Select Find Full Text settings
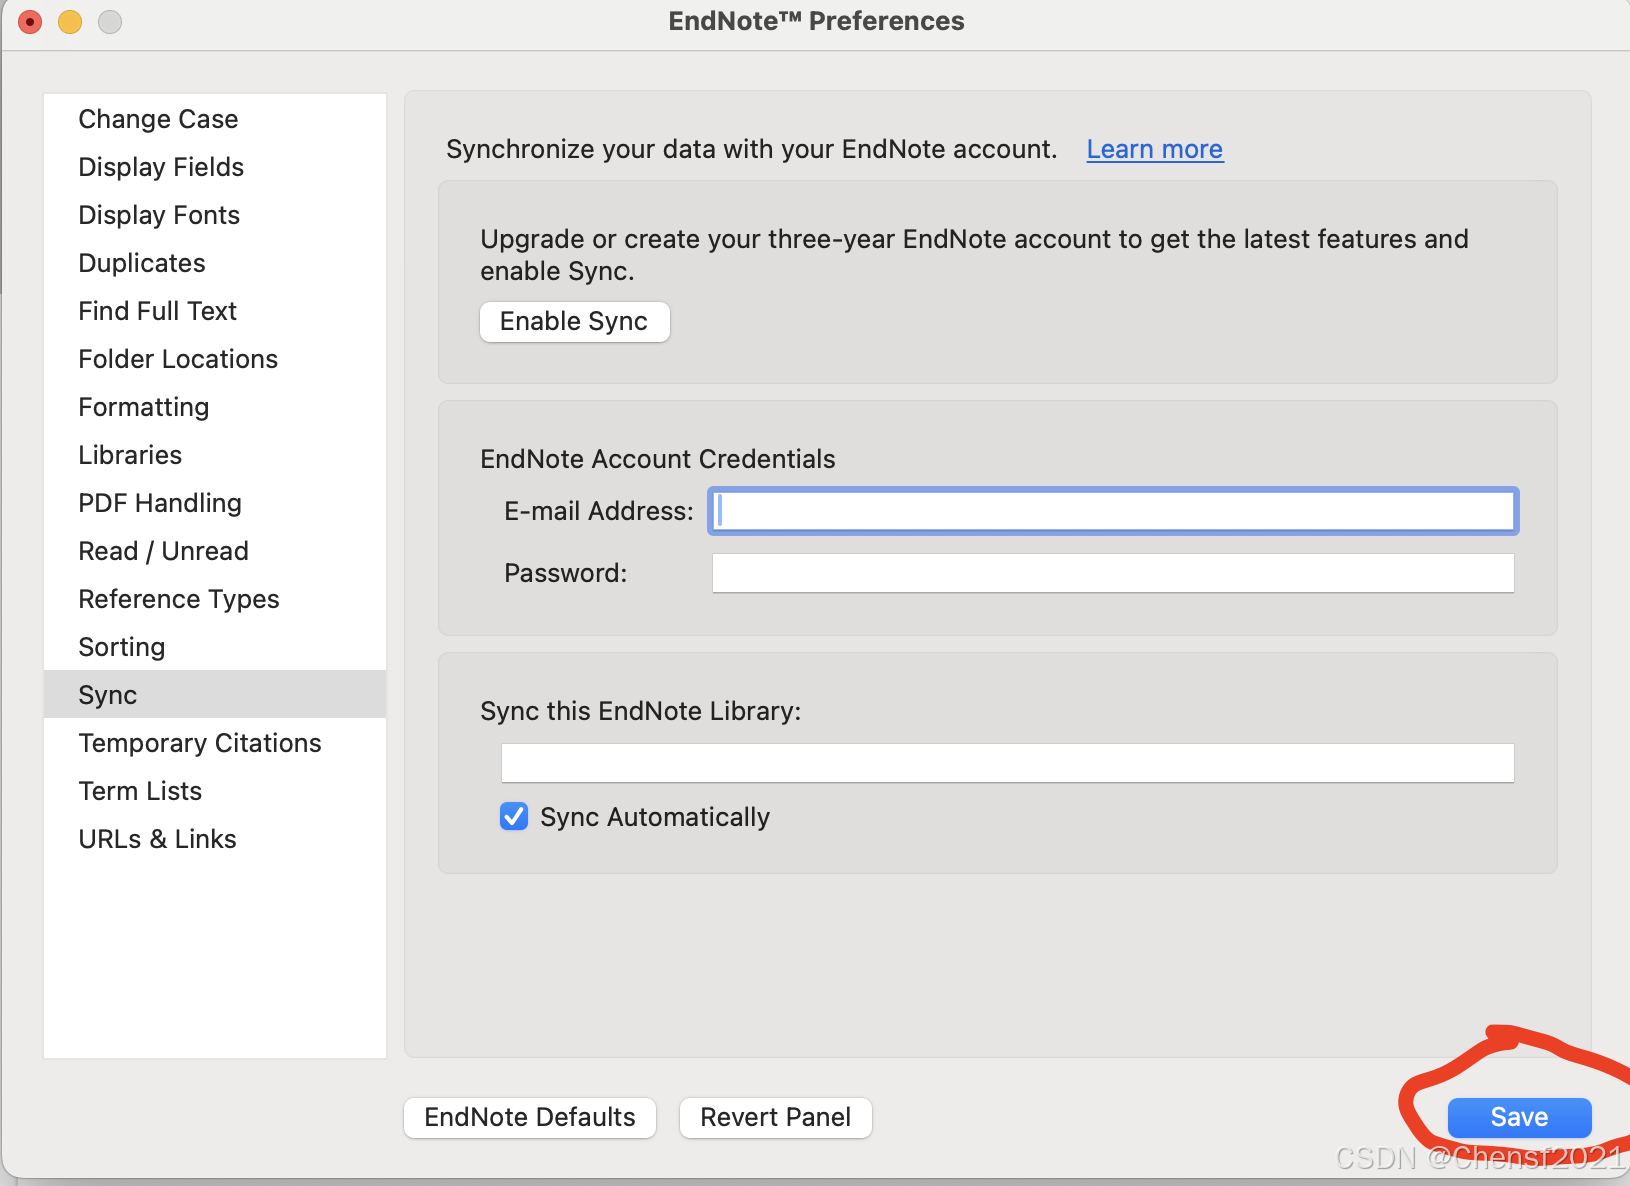 pos(157,311)
